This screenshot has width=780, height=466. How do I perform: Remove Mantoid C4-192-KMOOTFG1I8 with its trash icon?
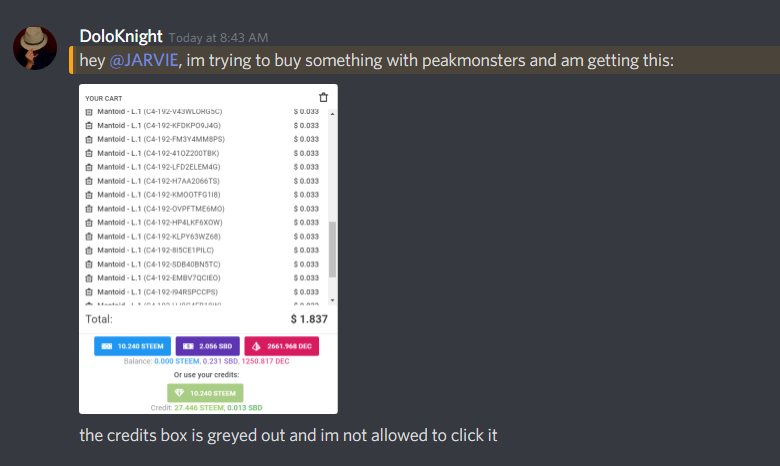tap(89, 195)
